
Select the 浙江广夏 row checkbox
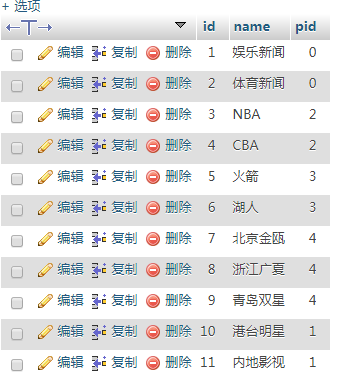click(17, 272)
